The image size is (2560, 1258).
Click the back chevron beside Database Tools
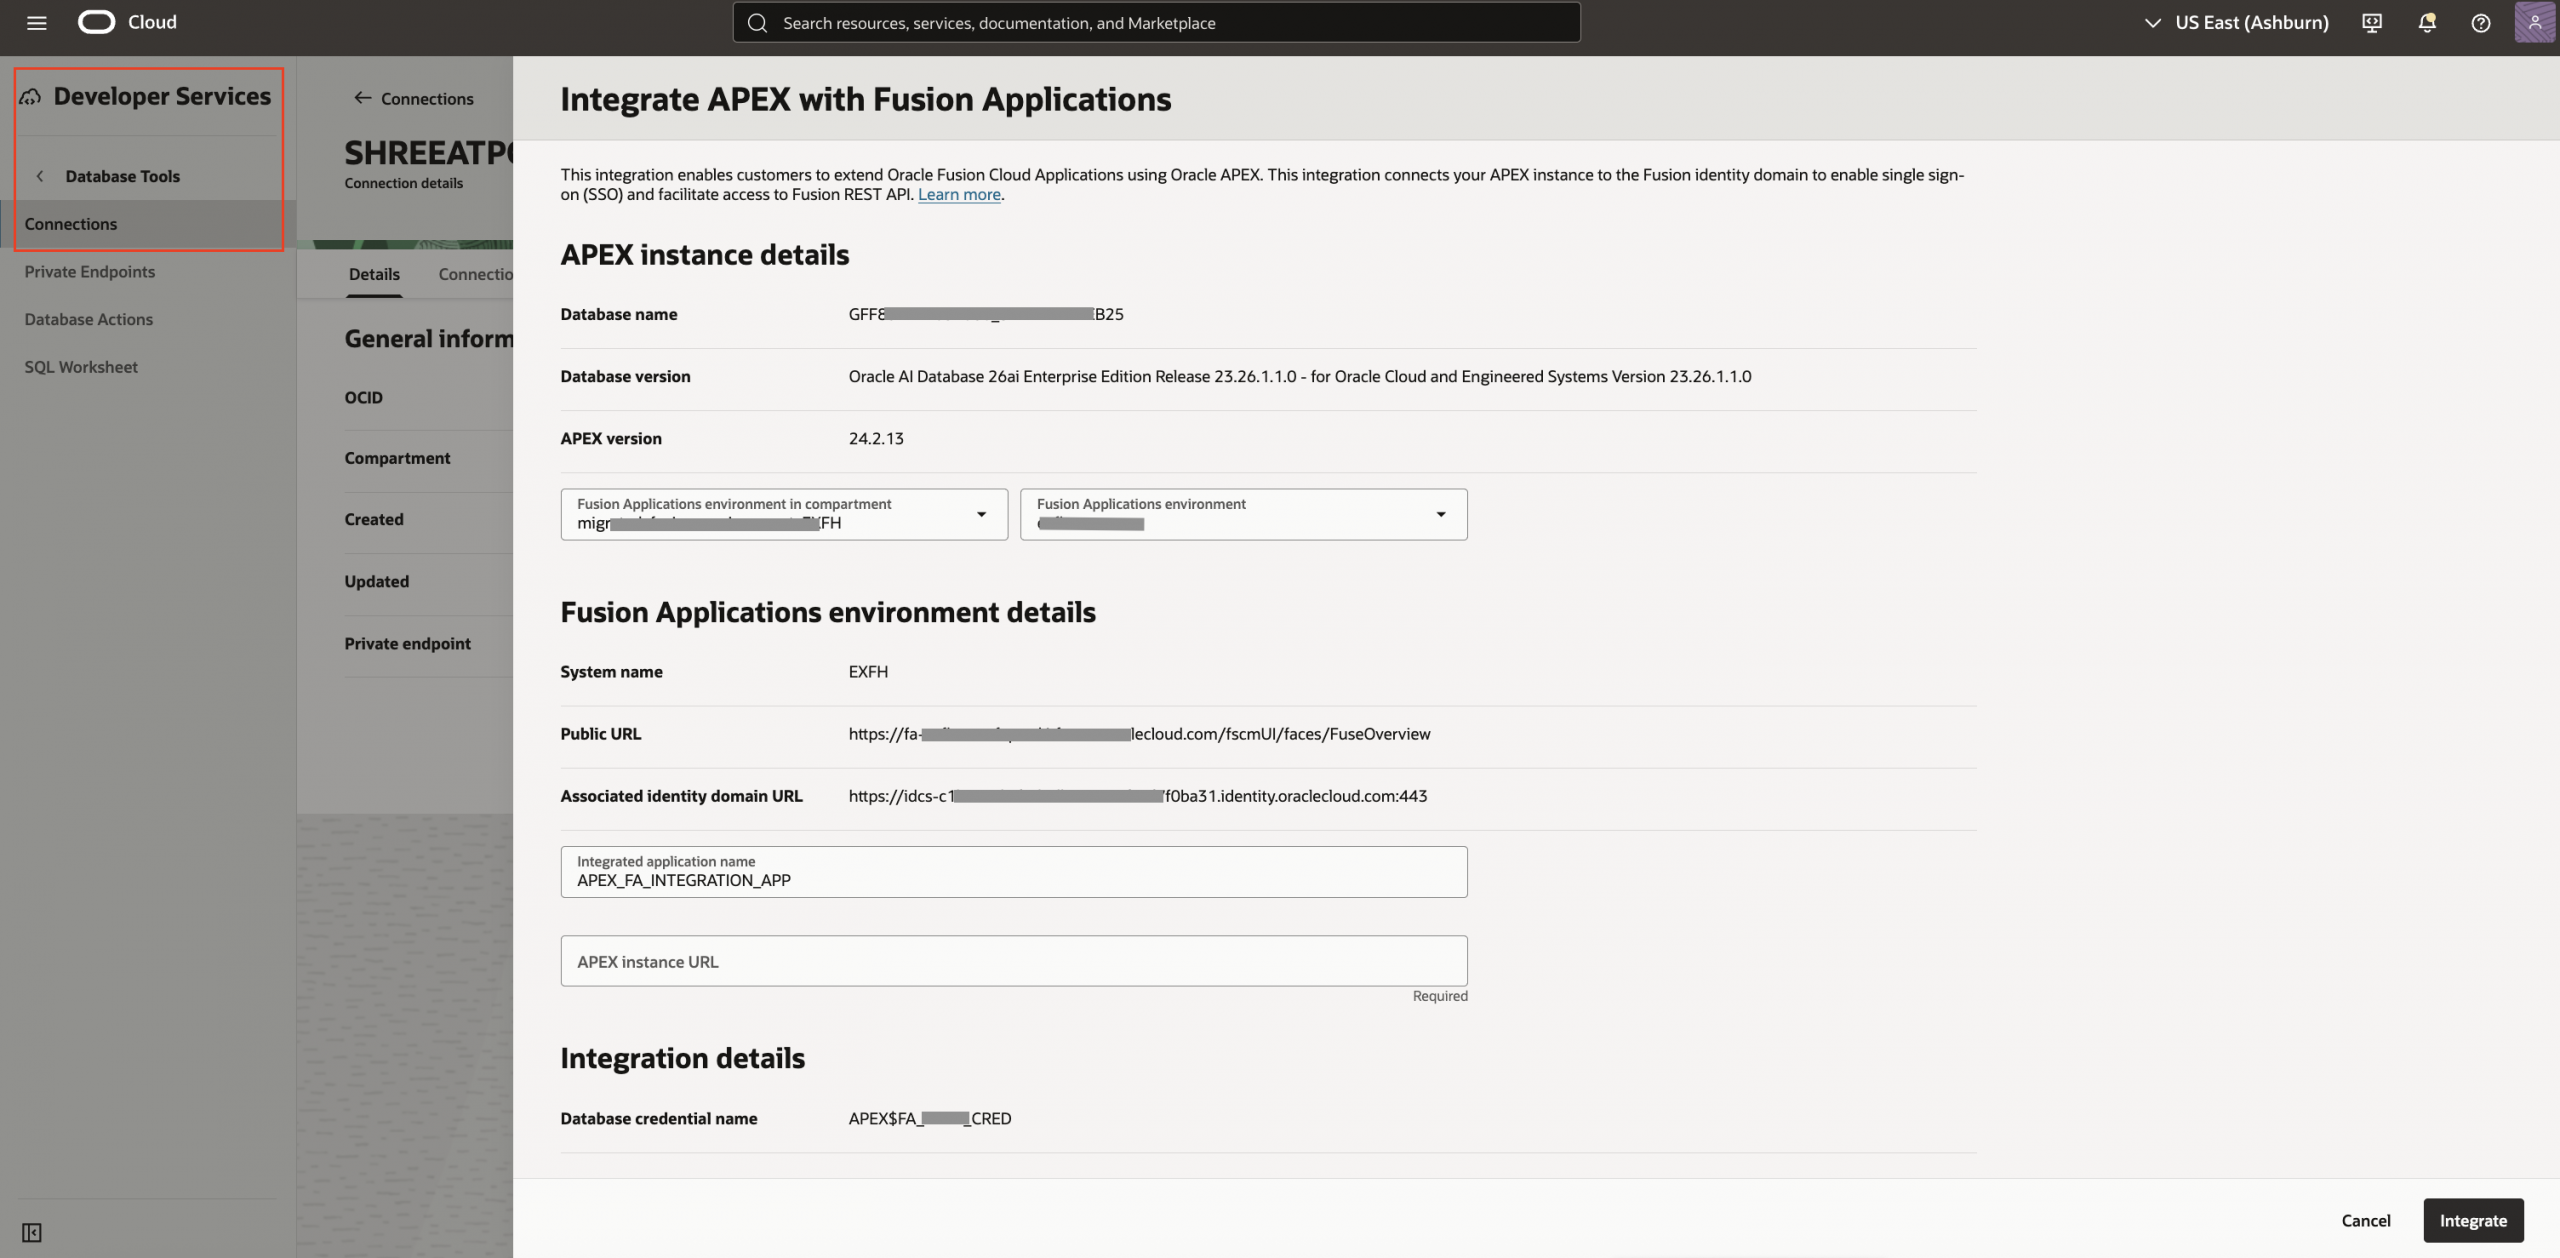[40, 176]
